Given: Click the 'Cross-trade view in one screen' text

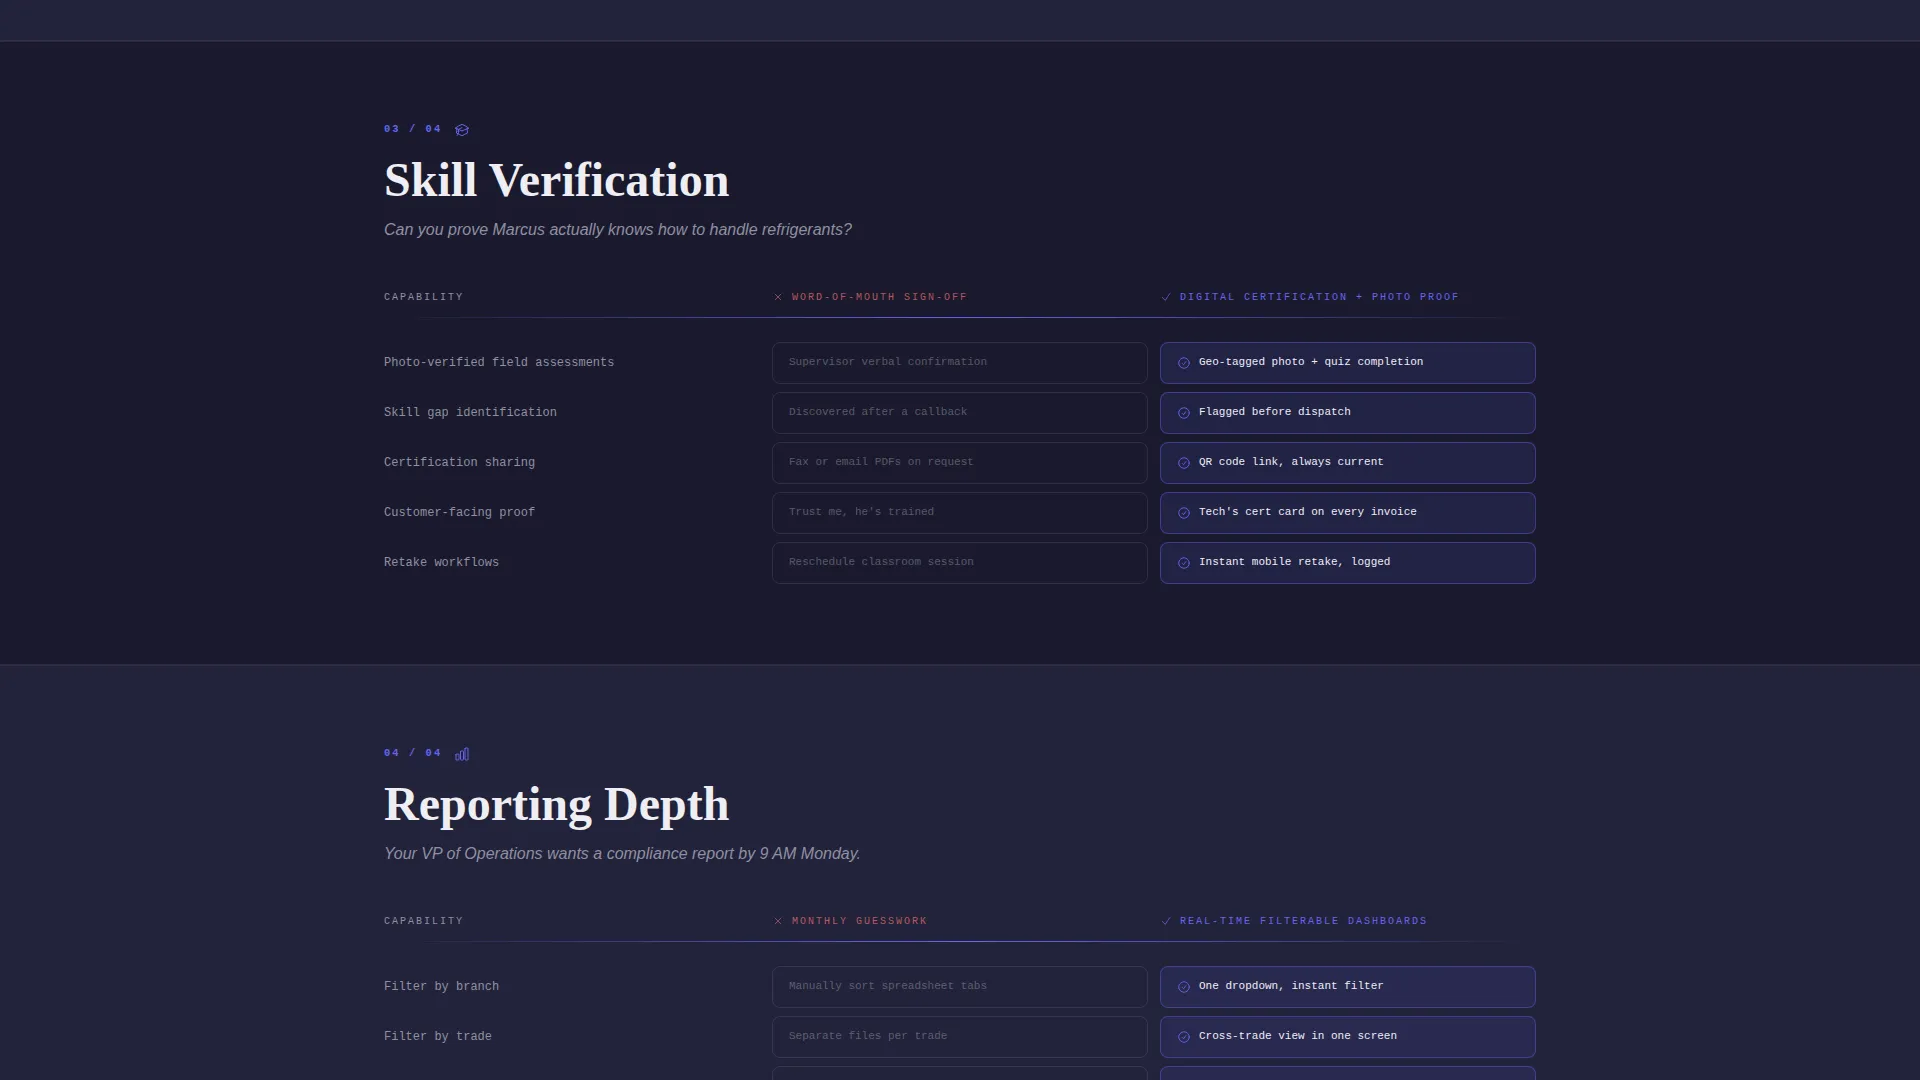Looking at the screenshot, I should click(x=1298, y=1036).
